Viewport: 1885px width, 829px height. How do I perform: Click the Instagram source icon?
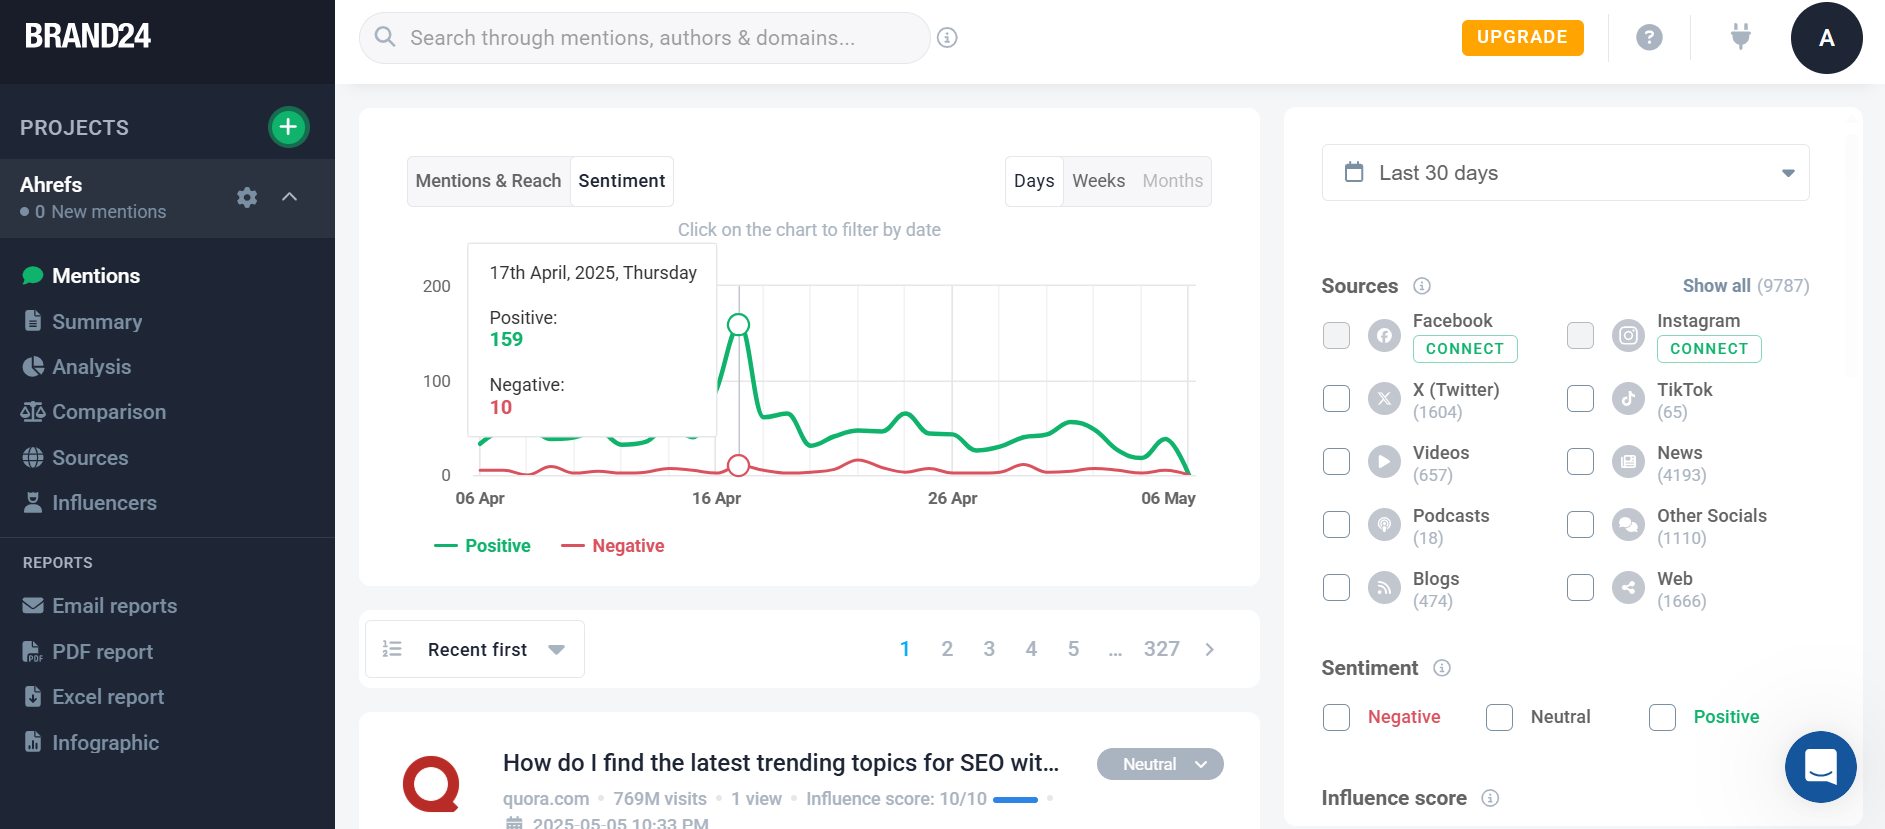click(x=1628, y=335)
